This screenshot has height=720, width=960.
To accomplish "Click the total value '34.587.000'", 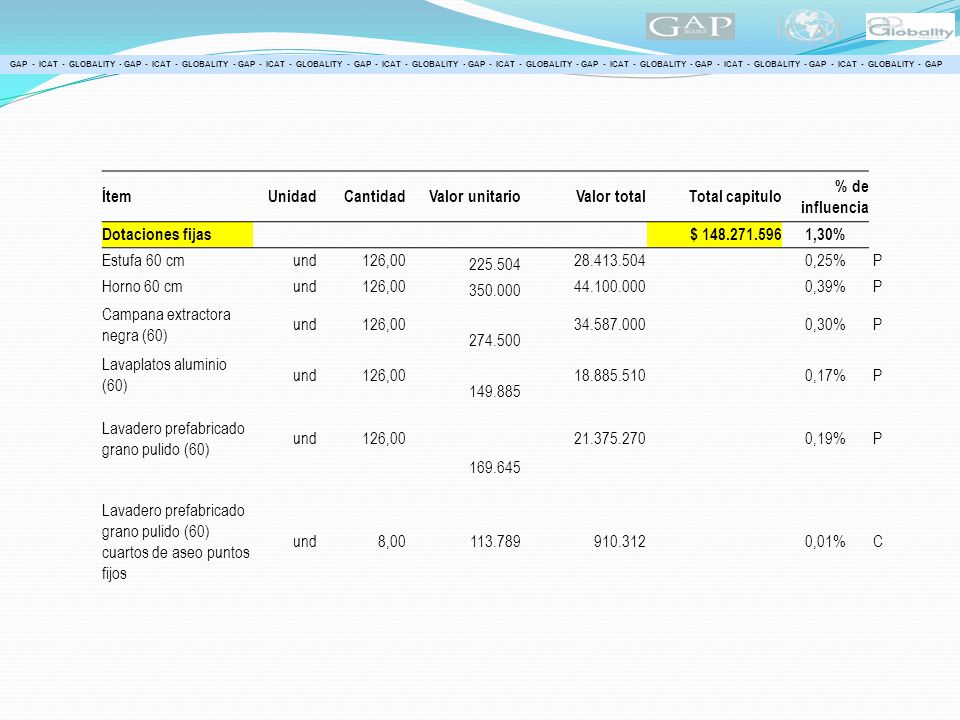I will [610, 324].
